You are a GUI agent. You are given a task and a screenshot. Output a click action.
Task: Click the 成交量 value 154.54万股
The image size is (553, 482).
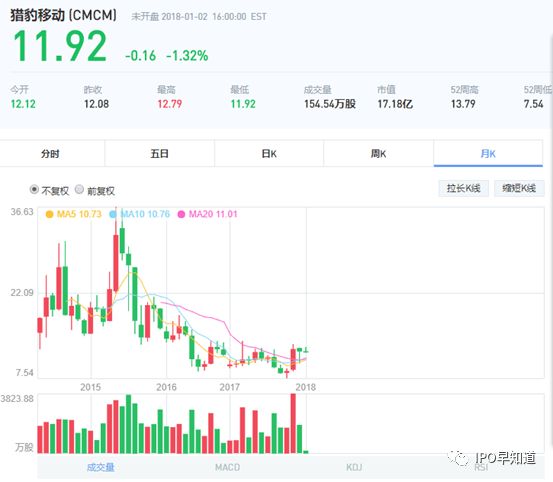pyautogui.click(x=330, y=104)
